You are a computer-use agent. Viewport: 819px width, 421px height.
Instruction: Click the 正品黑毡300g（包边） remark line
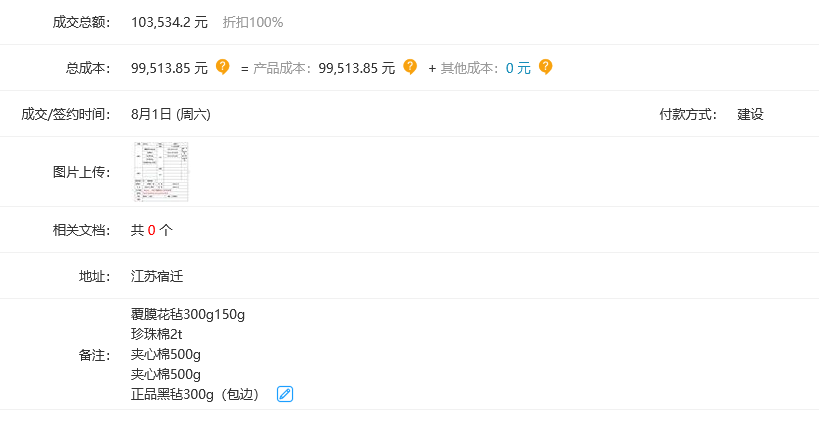coord(196,394)
